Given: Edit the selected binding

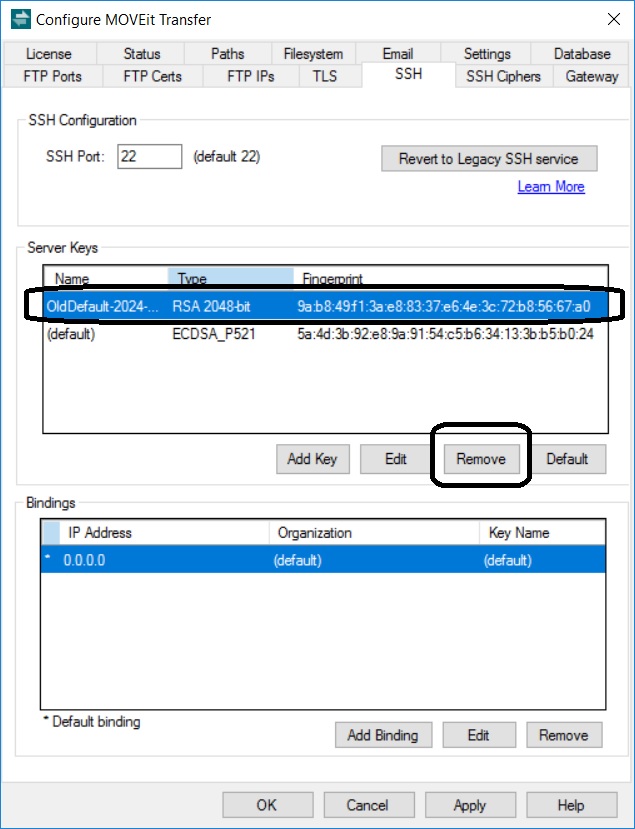Looking at the screenshot, I should coord(478,735).
